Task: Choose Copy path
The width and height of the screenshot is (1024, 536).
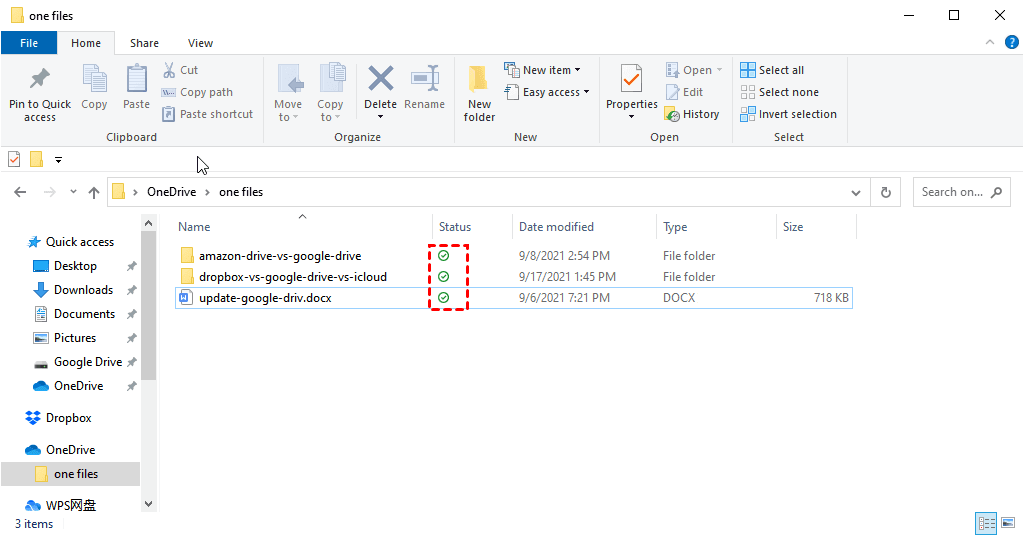Action: 197,92
